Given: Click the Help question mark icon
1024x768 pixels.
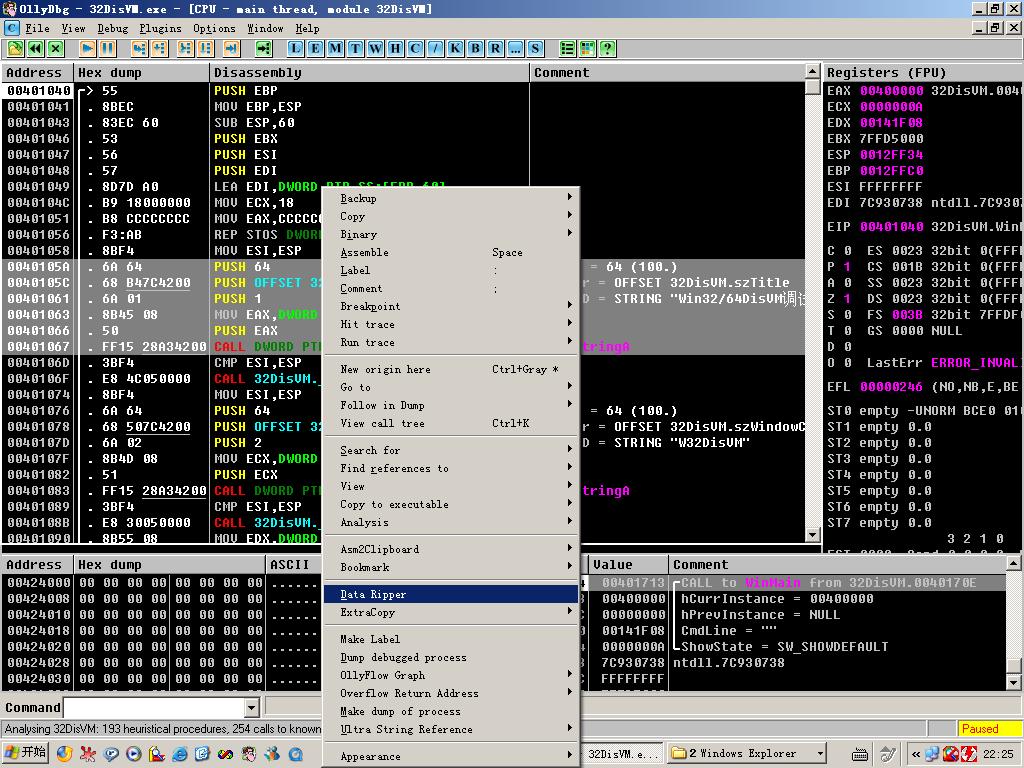Looking at the screenshot, I should (x=607, y=48).
